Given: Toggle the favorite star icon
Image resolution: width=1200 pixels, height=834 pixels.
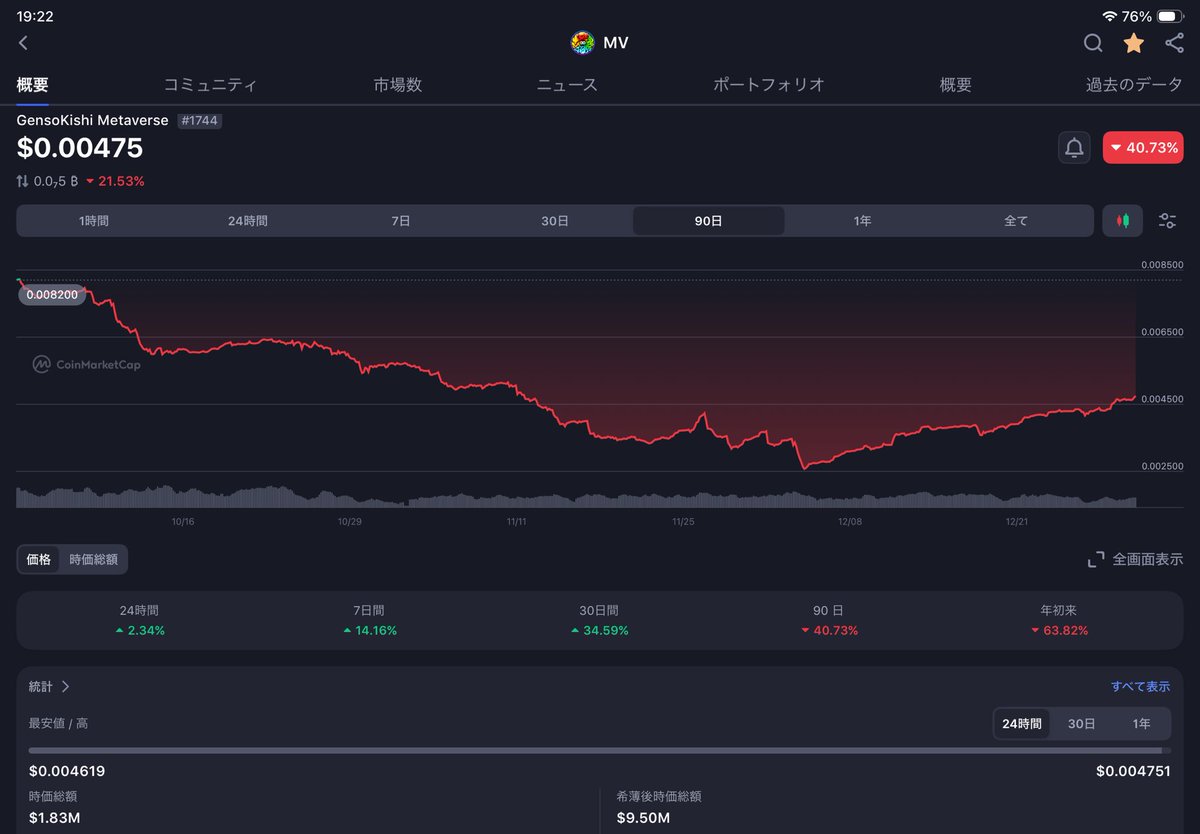Looking at the screenshot, I should click(x=1134, y=43).
